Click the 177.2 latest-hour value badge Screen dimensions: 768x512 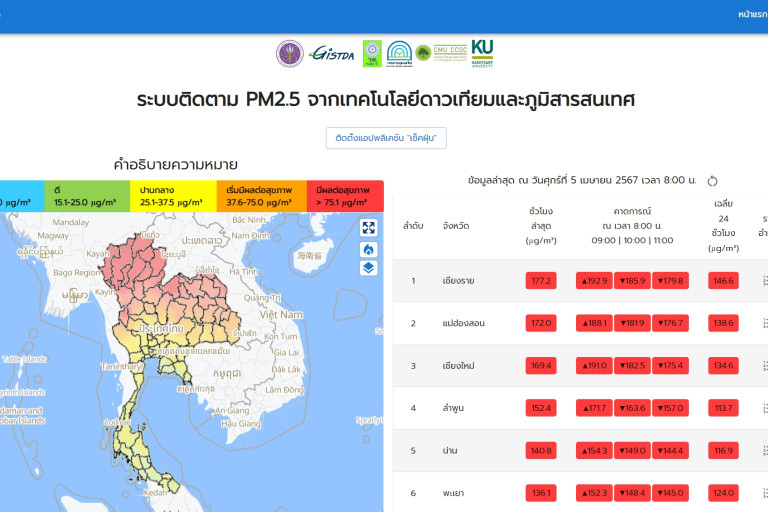click(541, 281)
